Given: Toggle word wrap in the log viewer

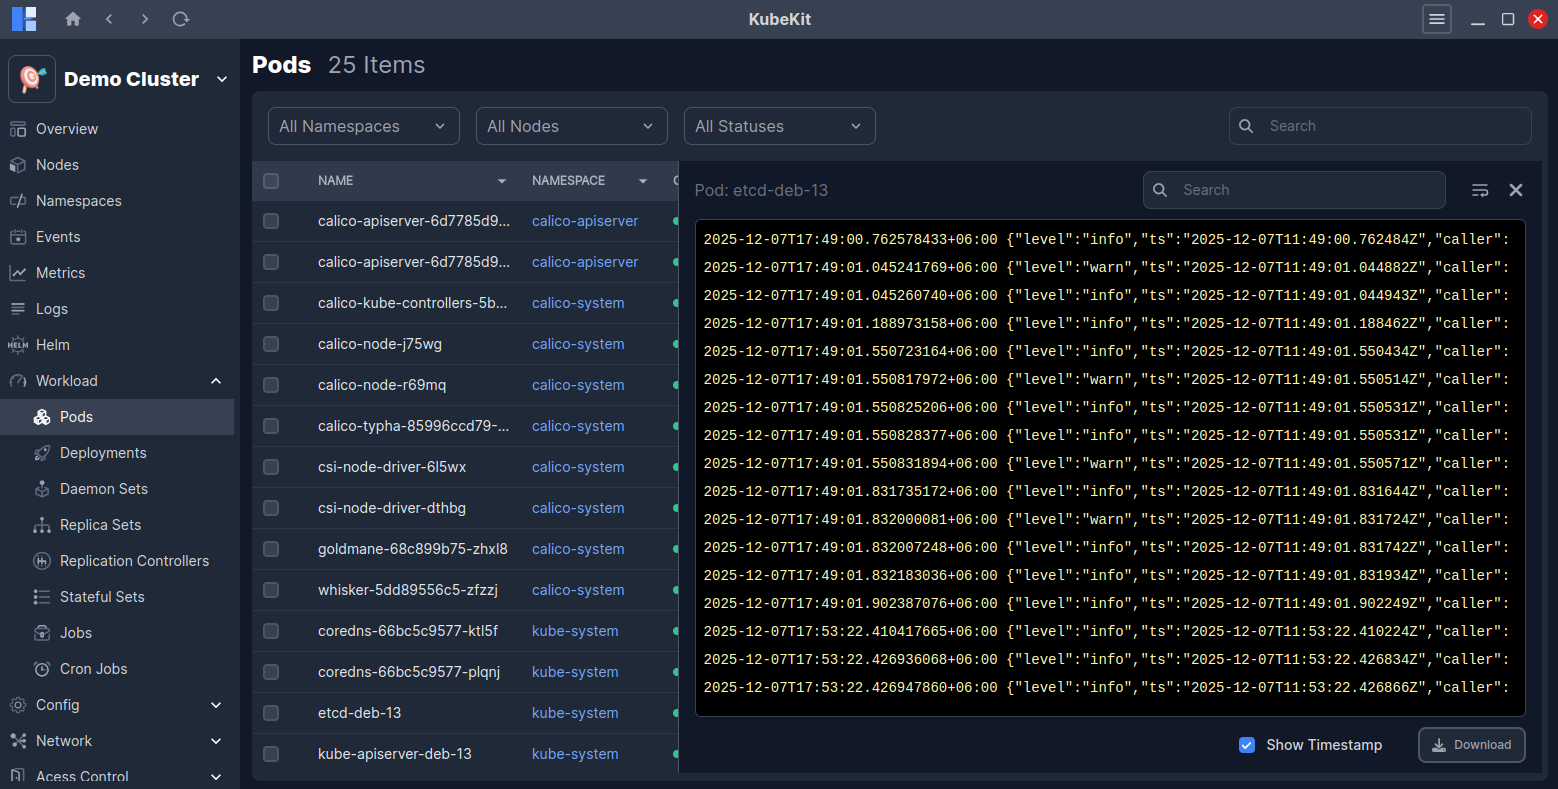Looking at the screenshot, I should [x=1479, y=189].
